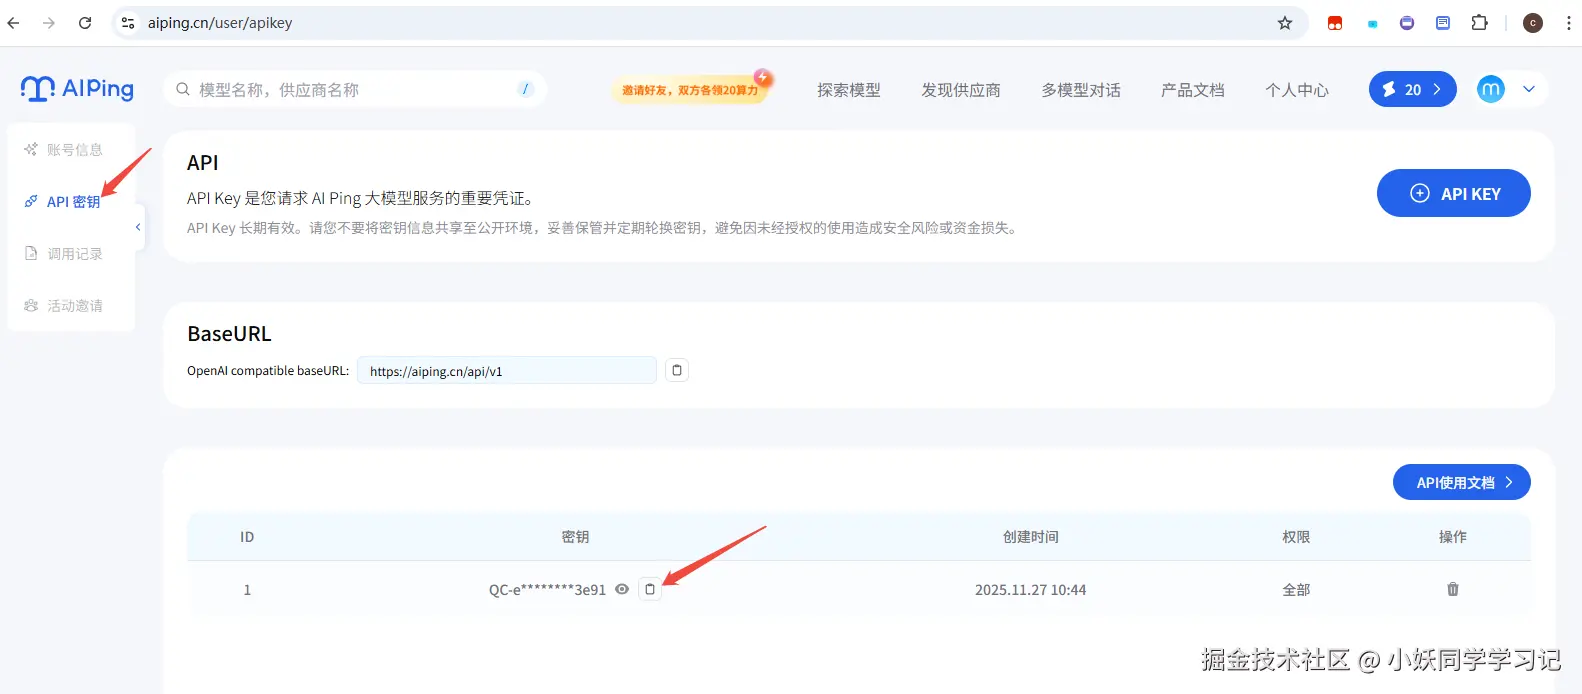Open the cyan browser extension icon
Screen dimensions: 1582x694
tap(1372, 24)
